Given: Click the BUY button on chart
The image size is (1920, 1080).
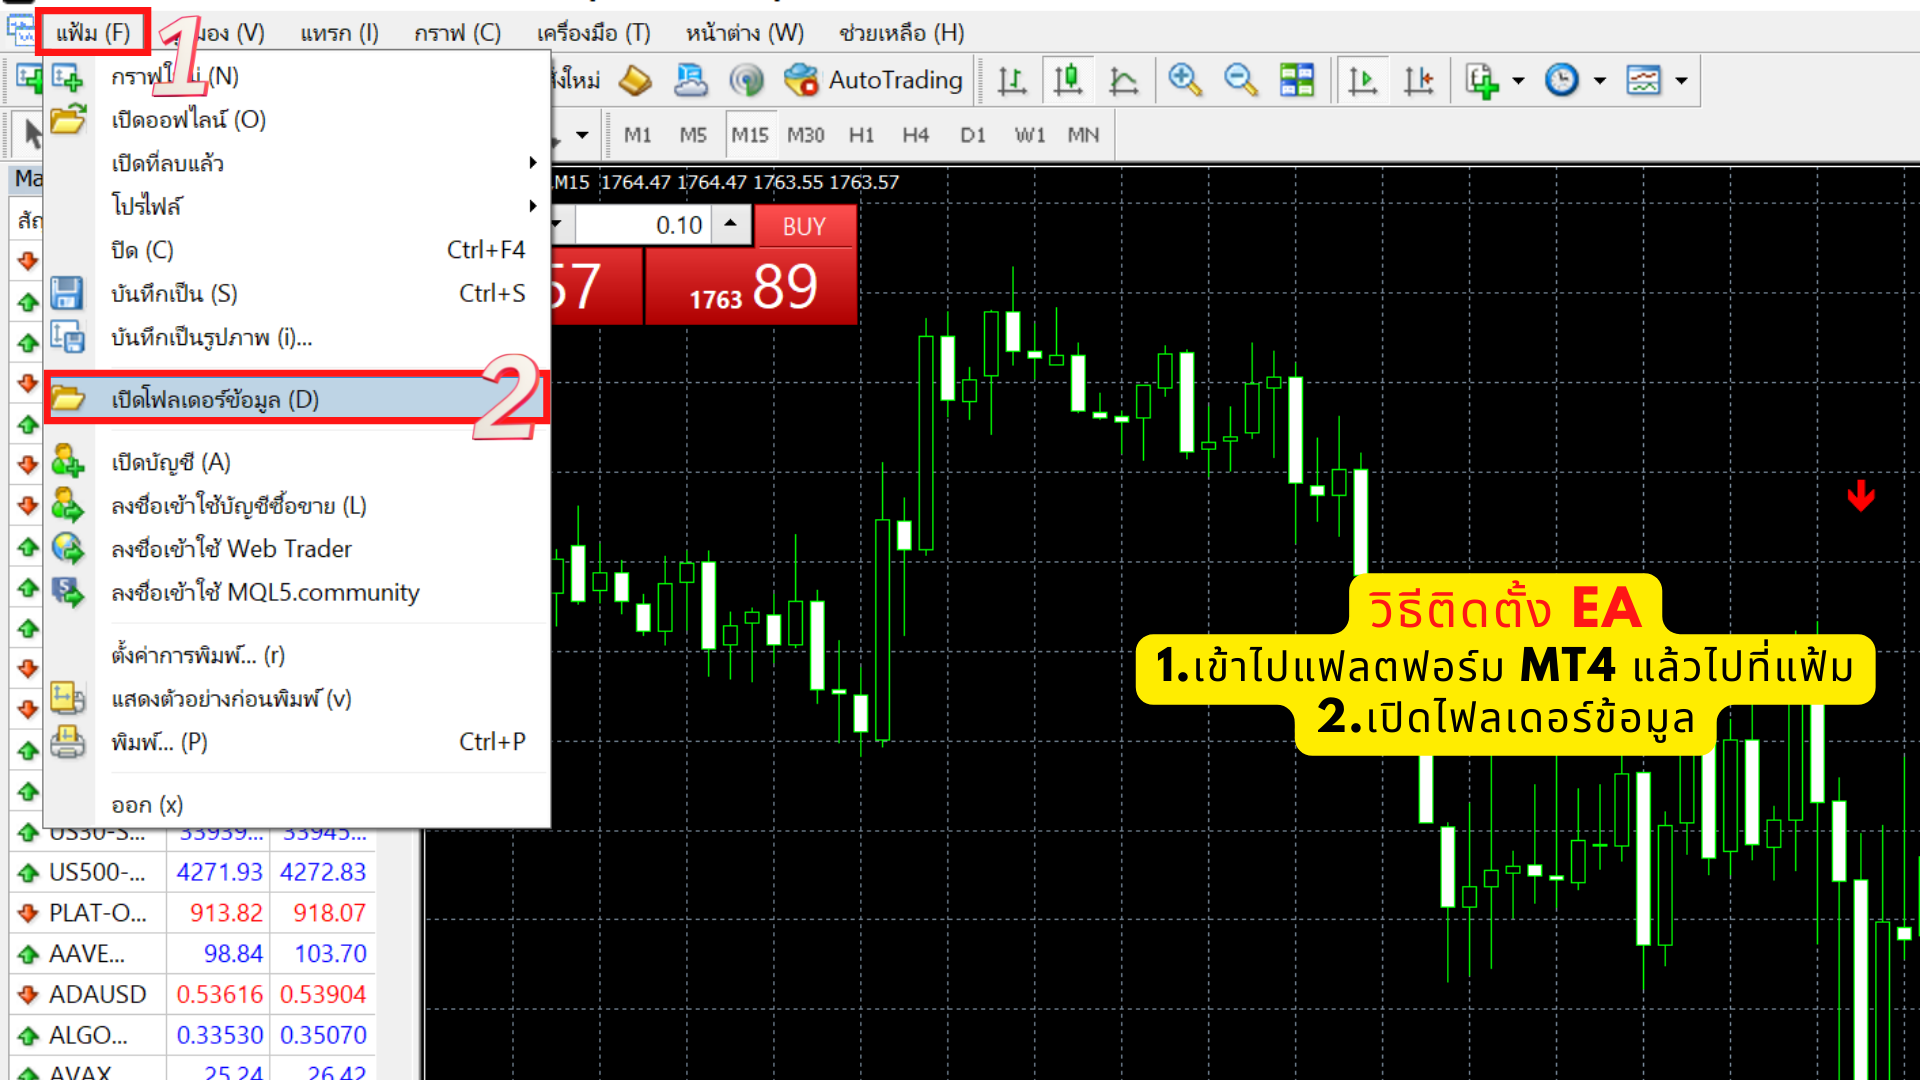Looking at the screenshot, I should click(805, 227).
